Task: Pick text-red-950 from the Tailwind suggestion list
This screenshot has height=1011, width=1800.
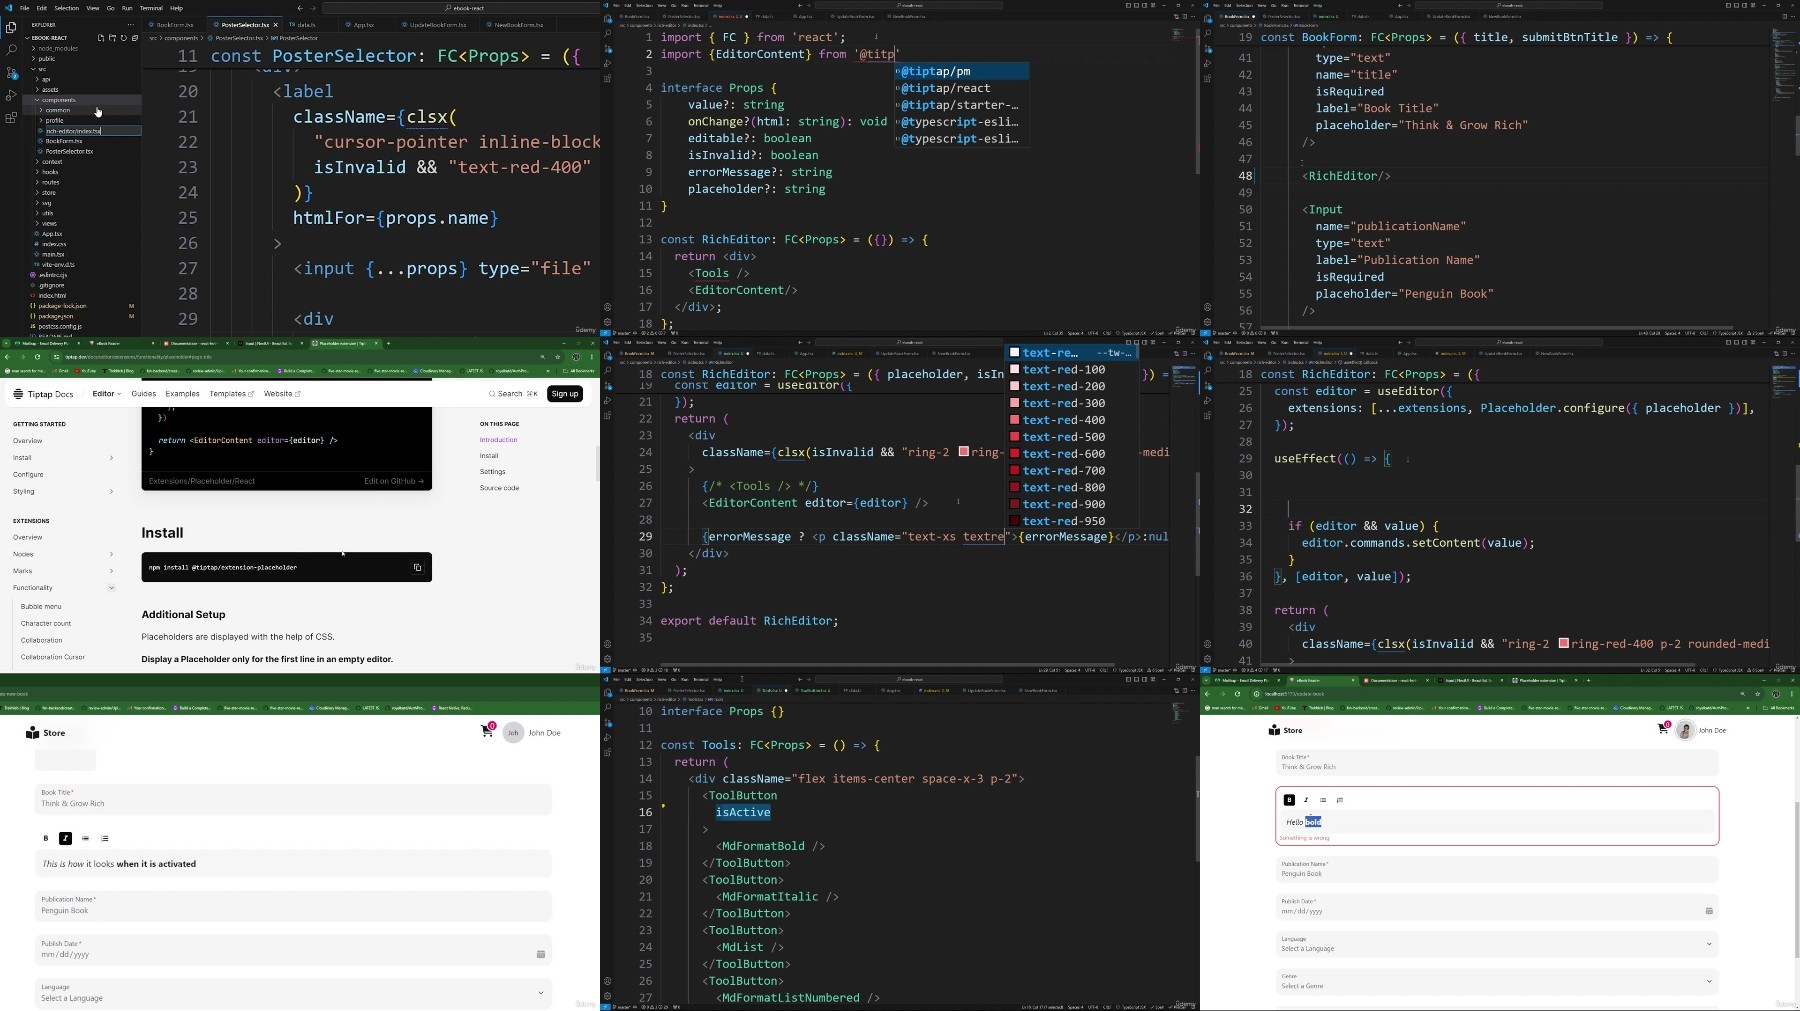Action: click(x=1071, y=521)
